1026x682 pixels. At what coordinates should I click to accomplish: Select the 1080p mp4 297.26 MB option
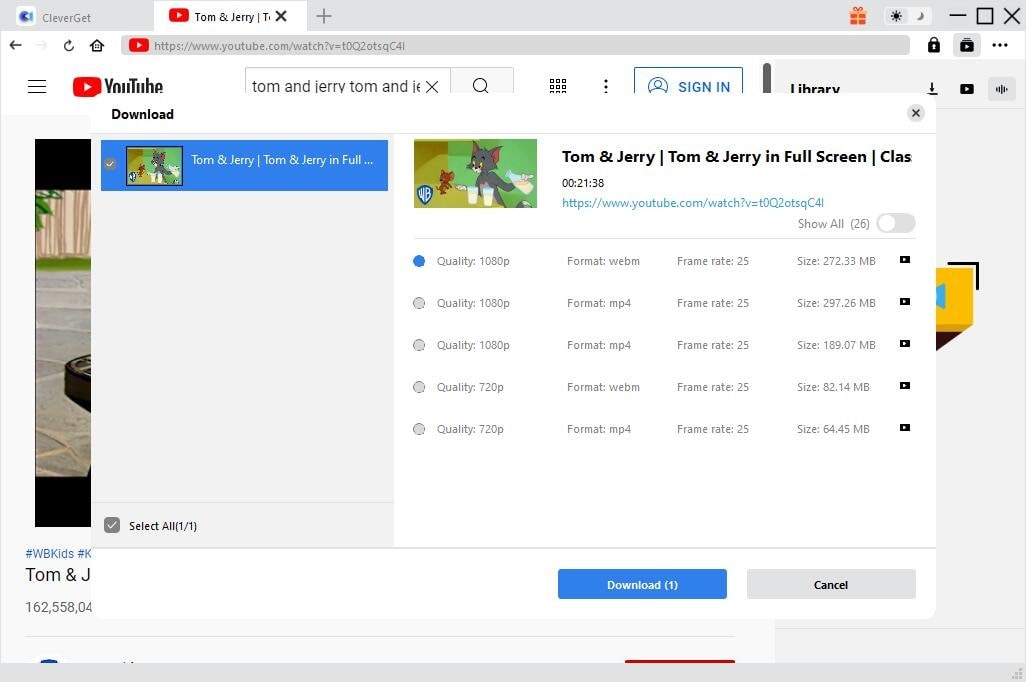click(x=419, y=303)
